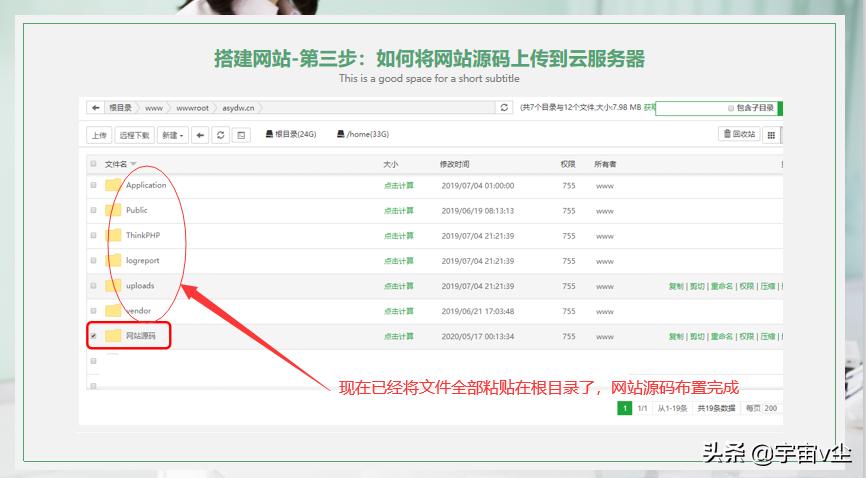866x478 pixels.
Task: Click 剪切 in the 网站源码 row
Action: click(697, 336)
